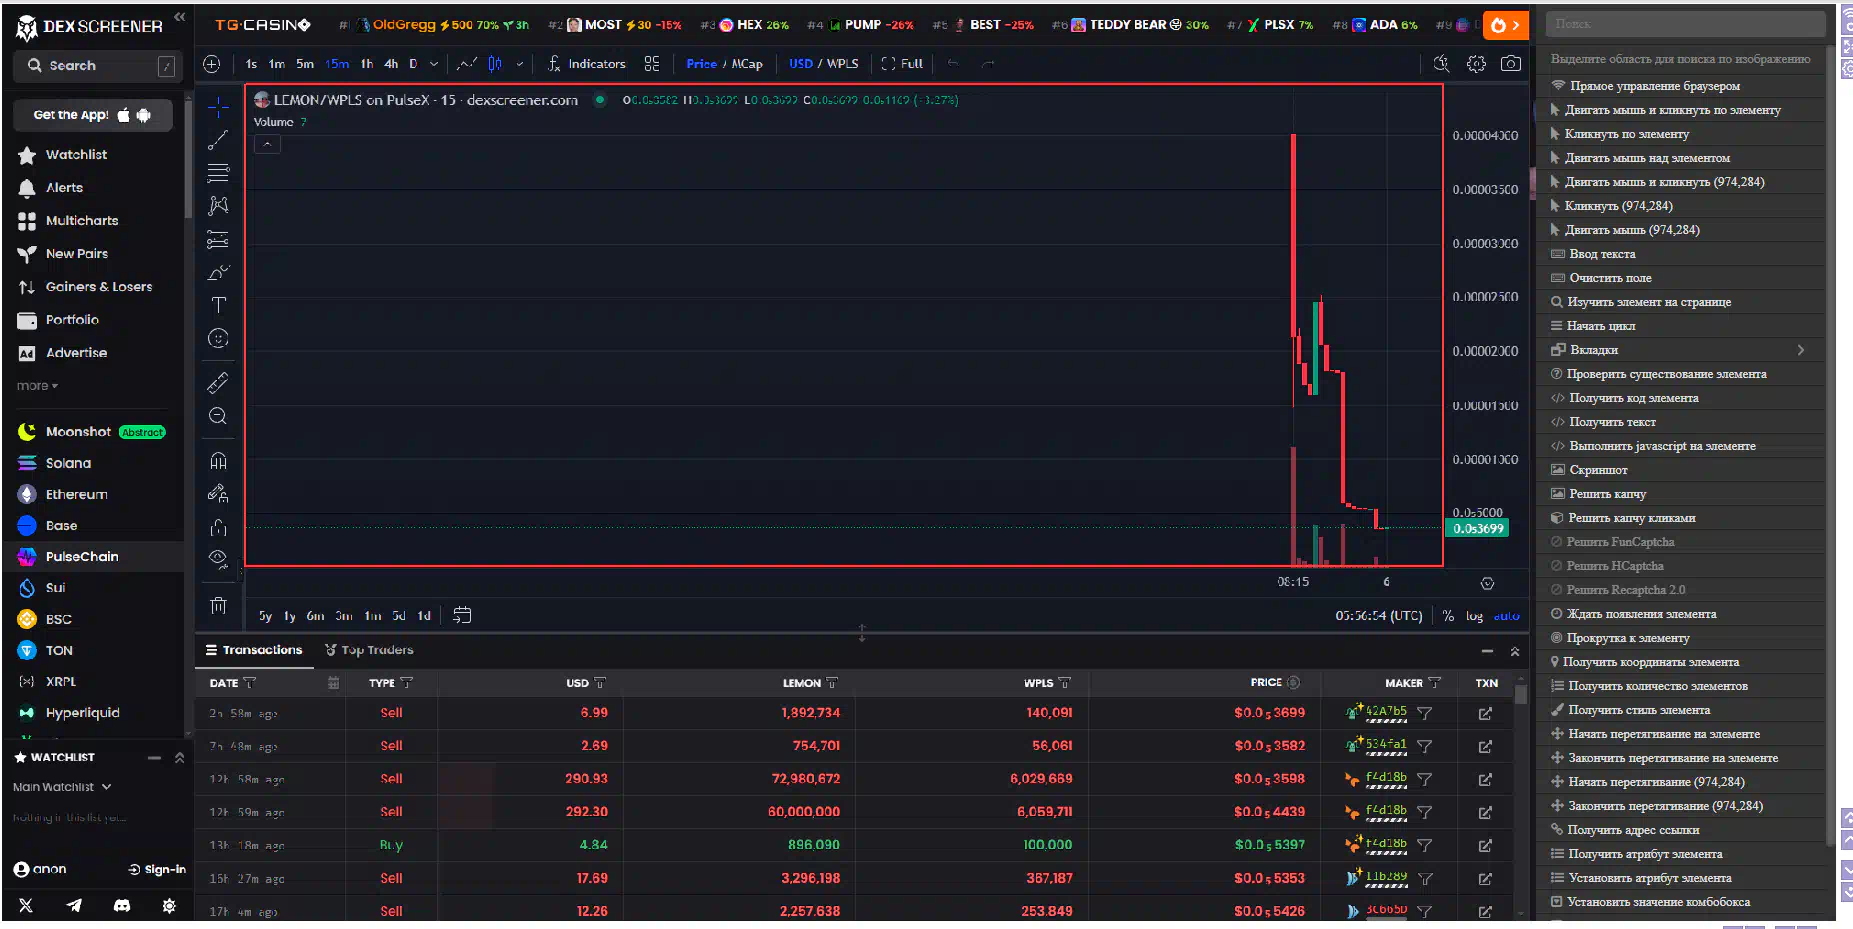The image size is (1853, 929).
Task: Open the Fibonacci retracement tool
Action: pos(218,173)
